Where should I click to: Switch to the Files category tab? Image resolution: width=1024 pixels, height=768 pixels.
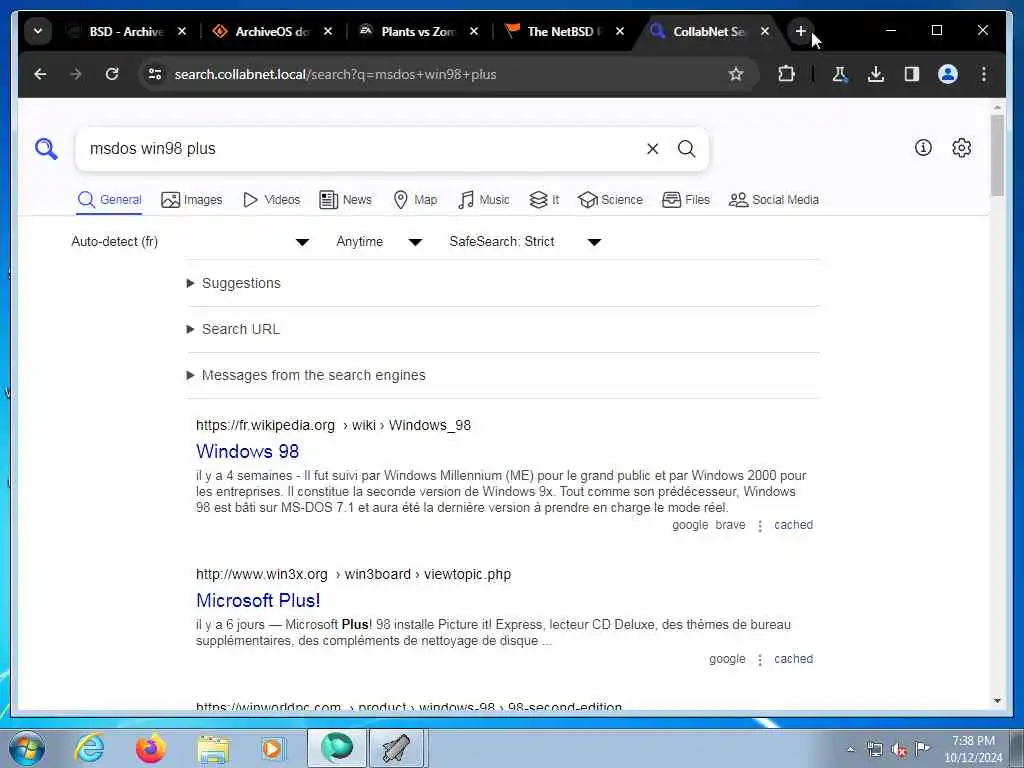click(x=686, y=200)
